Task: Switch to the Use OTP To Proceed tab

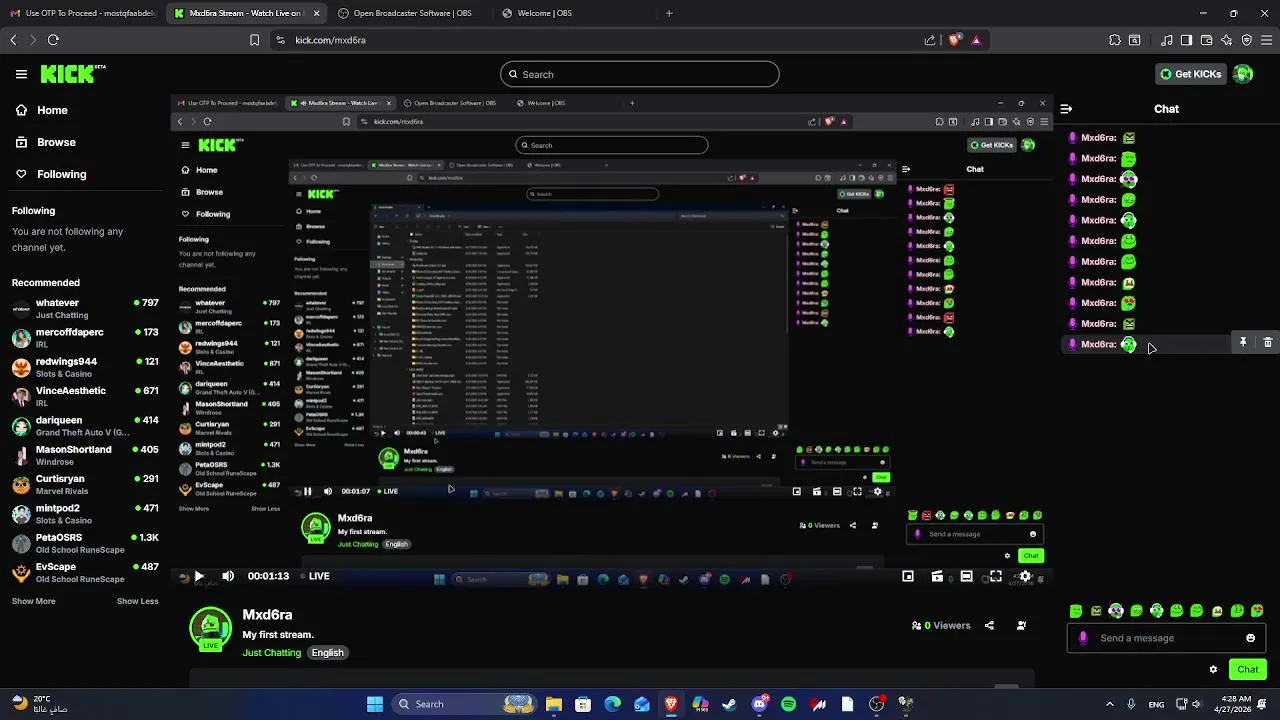Action: 82,13
